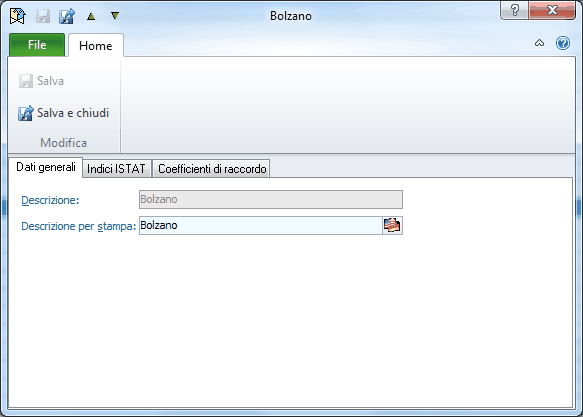Select the Home ribbon tab
This screenshot has width=583, height=417.
tap(96, 46)
